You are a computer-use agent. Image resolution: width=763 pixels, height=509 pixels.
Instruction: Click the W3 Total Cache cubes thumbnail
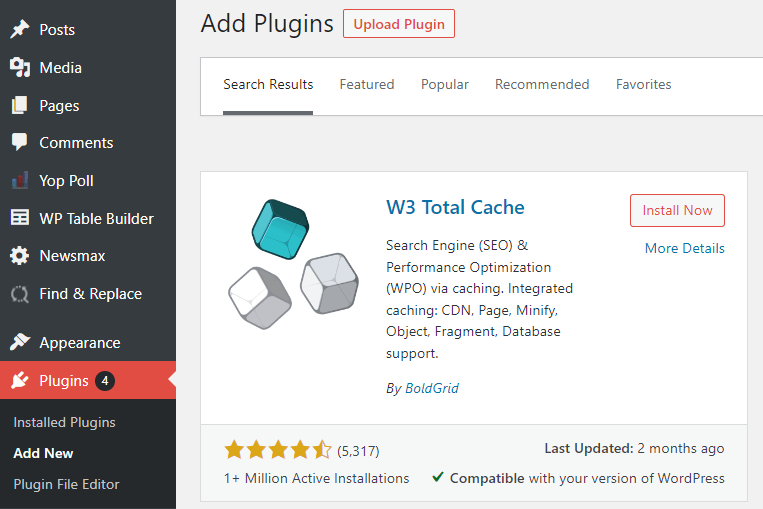tap(293, 265)
